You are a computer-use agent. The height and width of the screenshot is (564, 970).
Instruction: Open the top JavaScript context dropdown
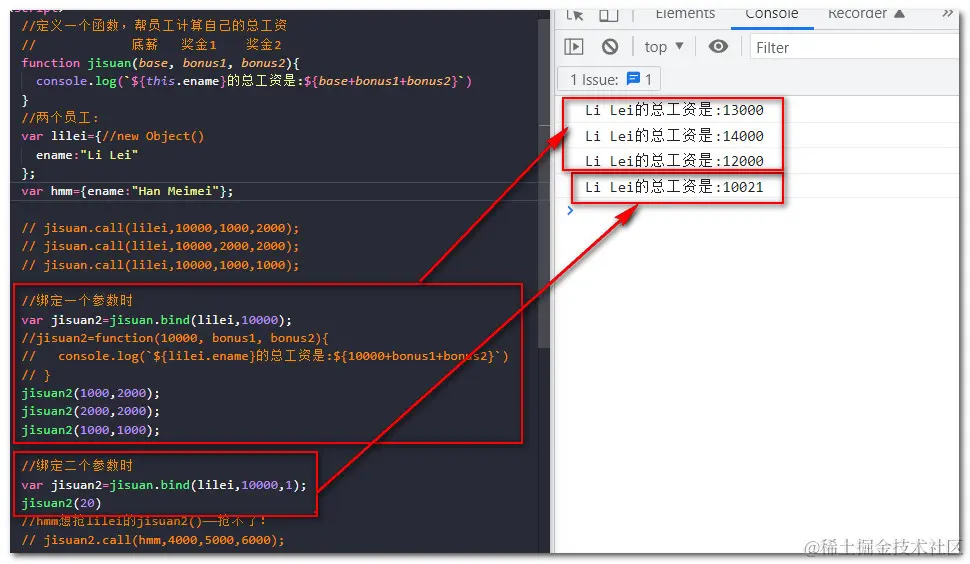664,47
